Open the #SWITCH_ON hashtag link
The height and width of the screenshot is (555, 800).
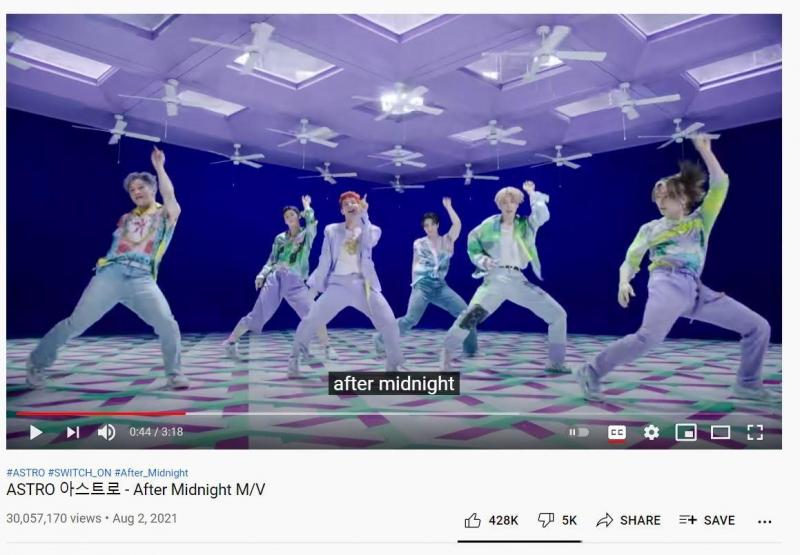[x=80, y=473]
